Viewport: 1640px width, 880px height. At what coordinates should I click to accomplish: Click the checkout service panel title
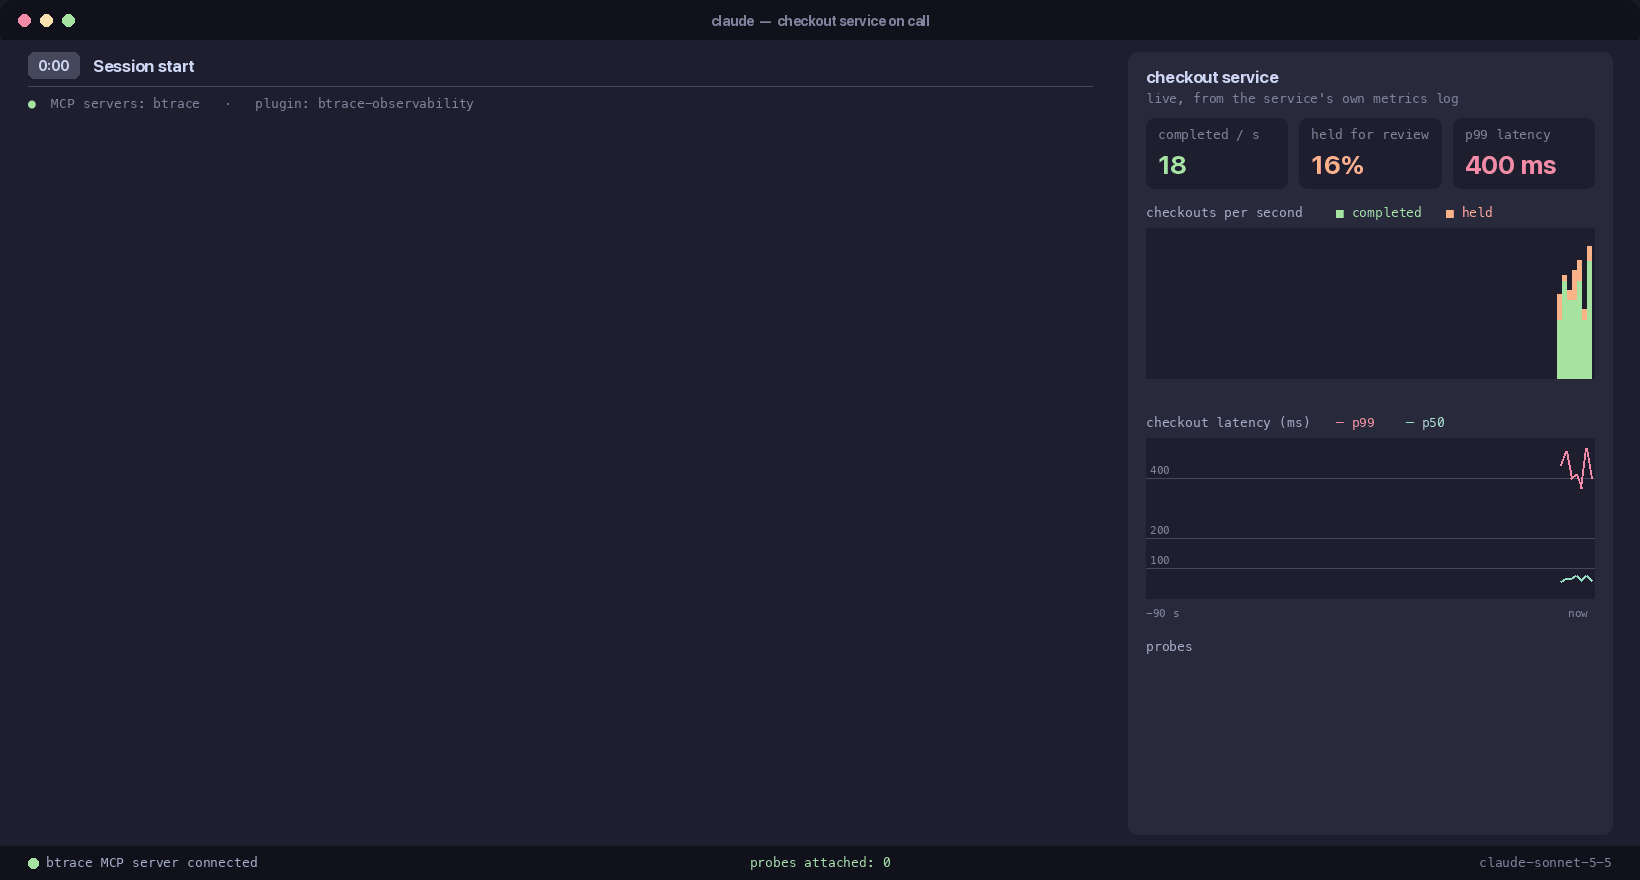pyautogui.click(x=1212, y=77)
